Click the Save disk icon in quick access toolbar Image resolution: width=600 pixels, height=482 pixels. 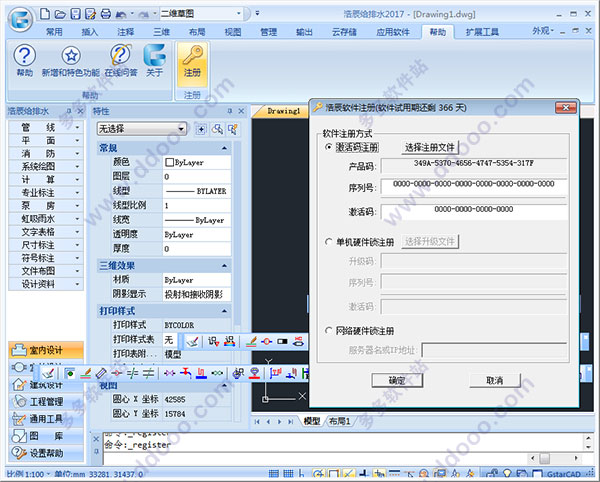(76, 14)
